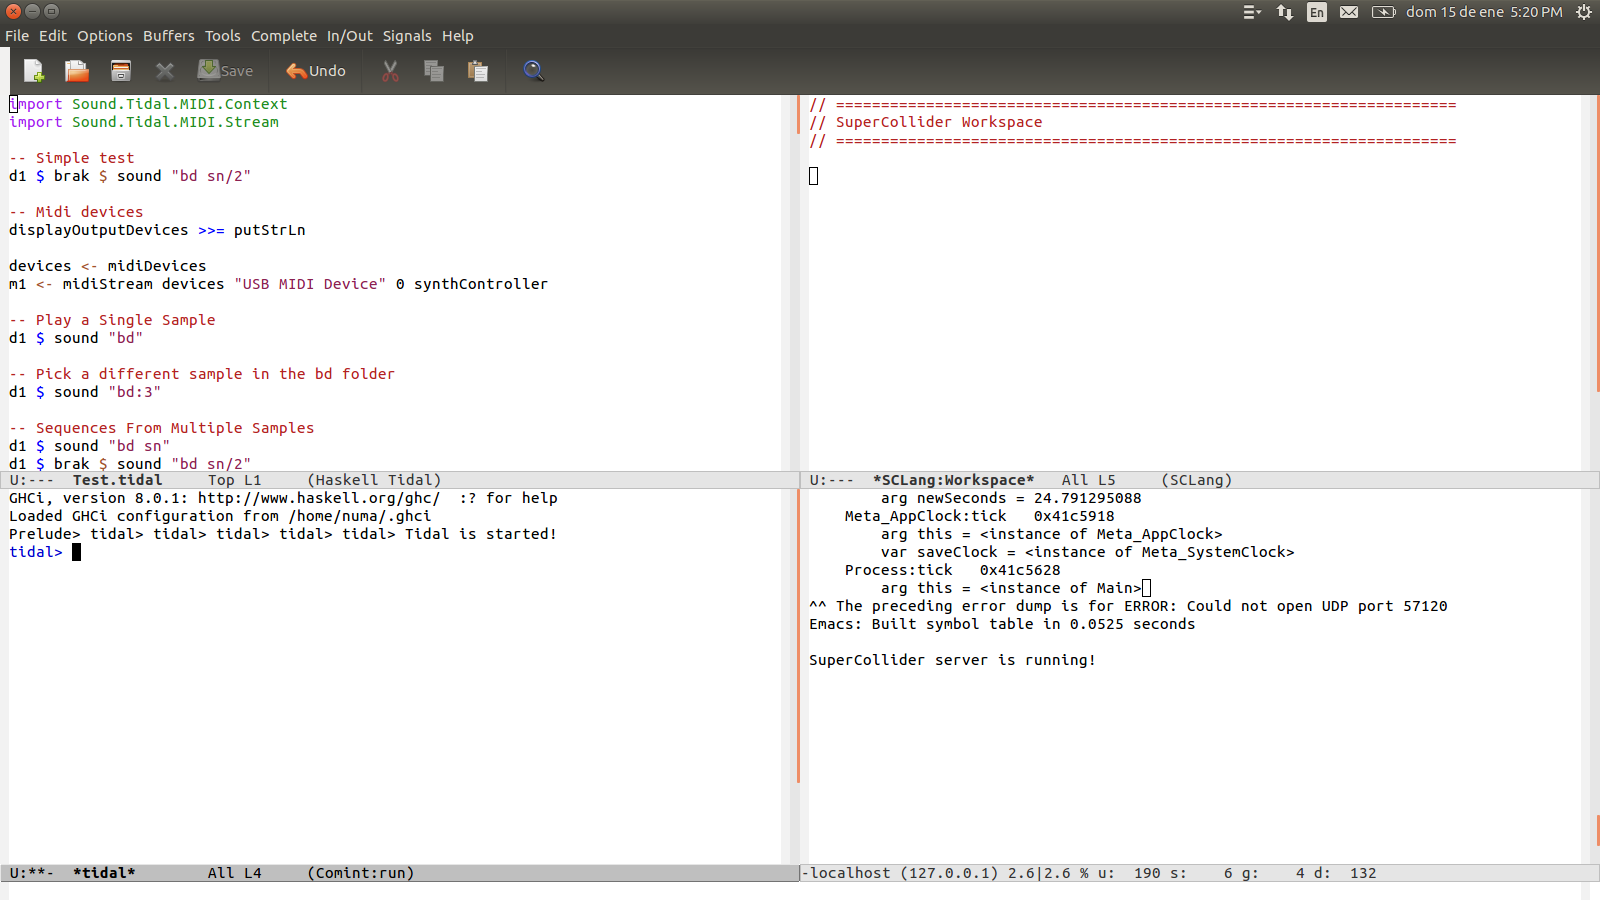Open the Edit menu
This screenshot has width=1600, height=900.
point(53,36)
